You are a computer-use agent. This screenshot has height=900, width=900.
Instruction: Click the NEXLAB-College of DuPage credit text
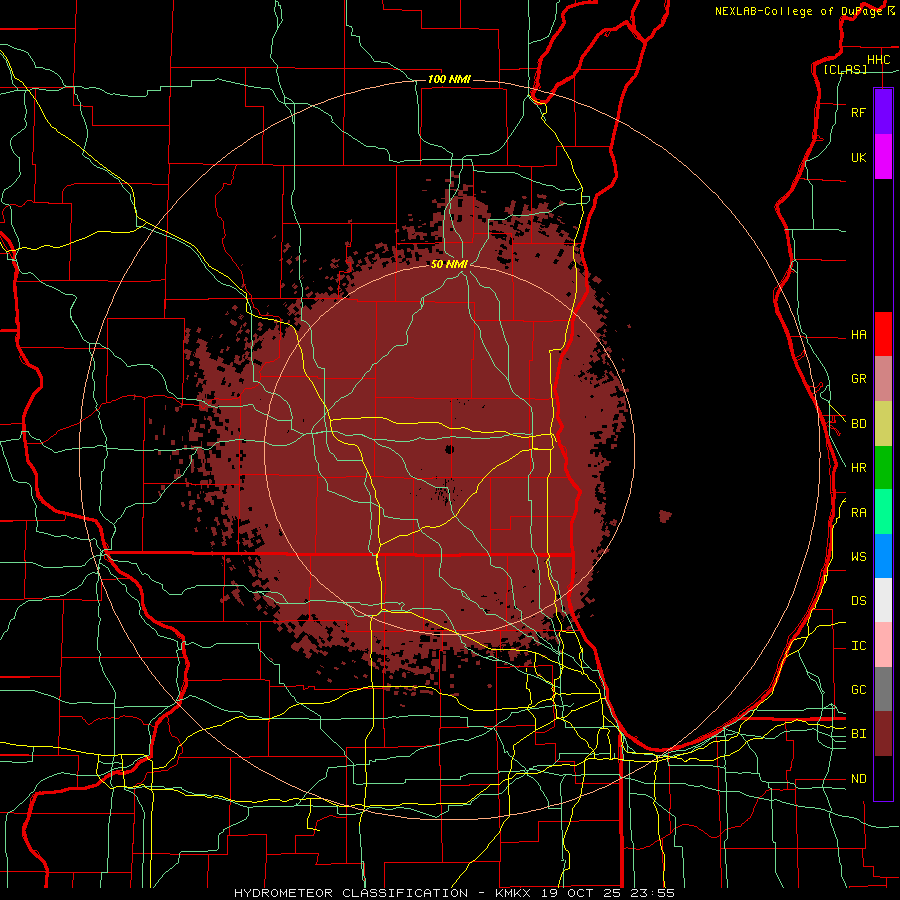coord(798,11)
